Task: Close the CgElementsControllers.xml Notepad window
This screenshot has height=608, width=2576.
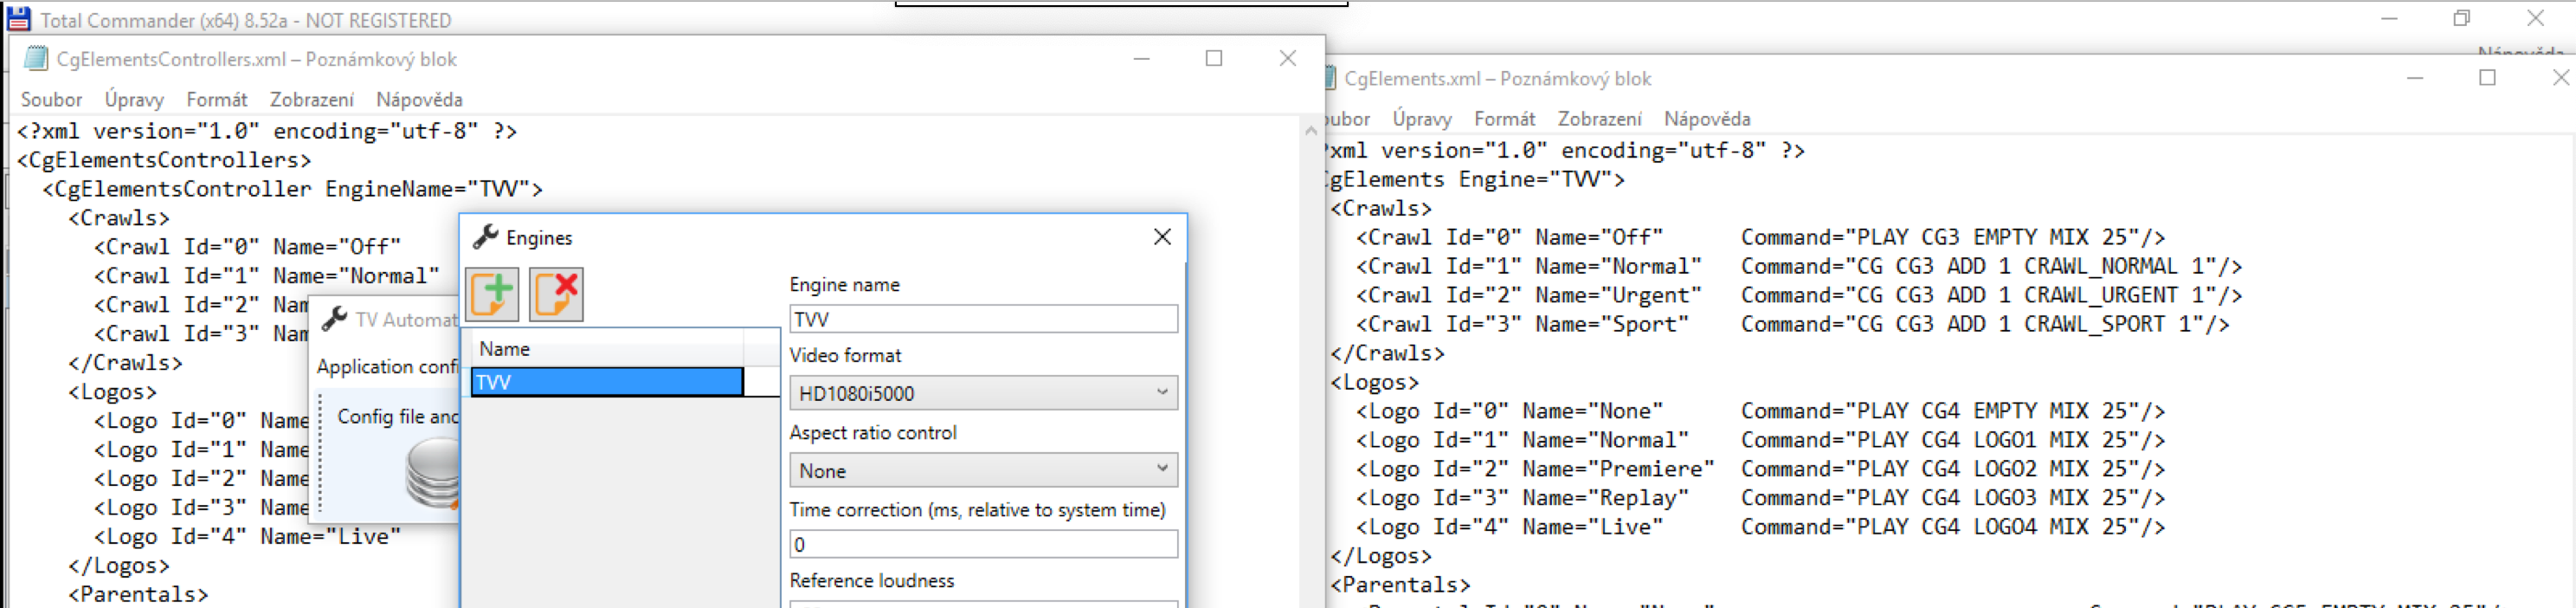Action: pos(1288,59)
